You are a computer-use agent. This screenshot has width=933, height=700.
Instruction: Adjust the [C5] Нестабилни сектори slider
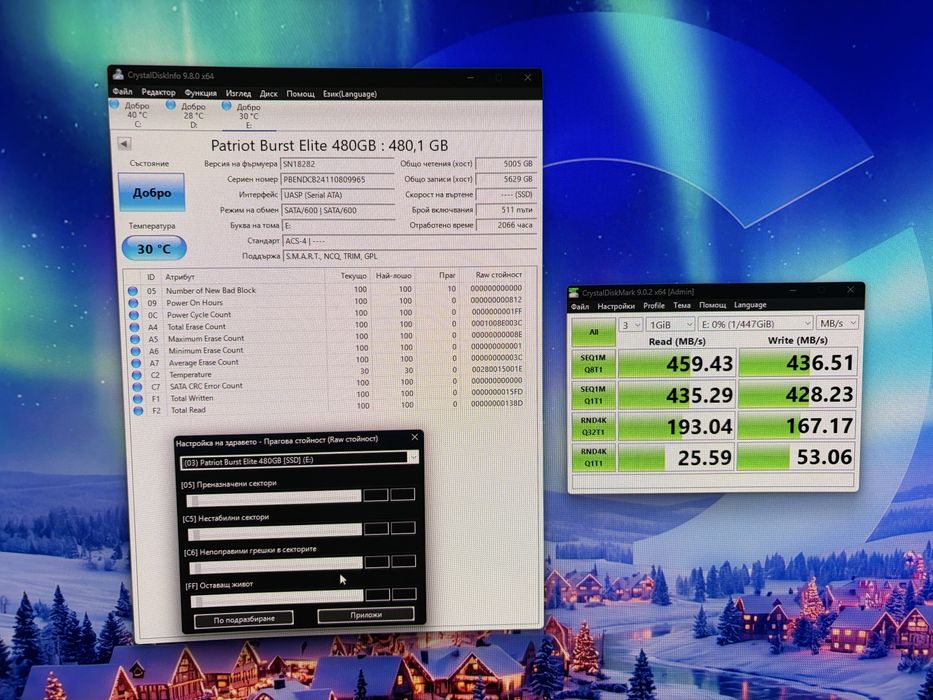[275, 530]
